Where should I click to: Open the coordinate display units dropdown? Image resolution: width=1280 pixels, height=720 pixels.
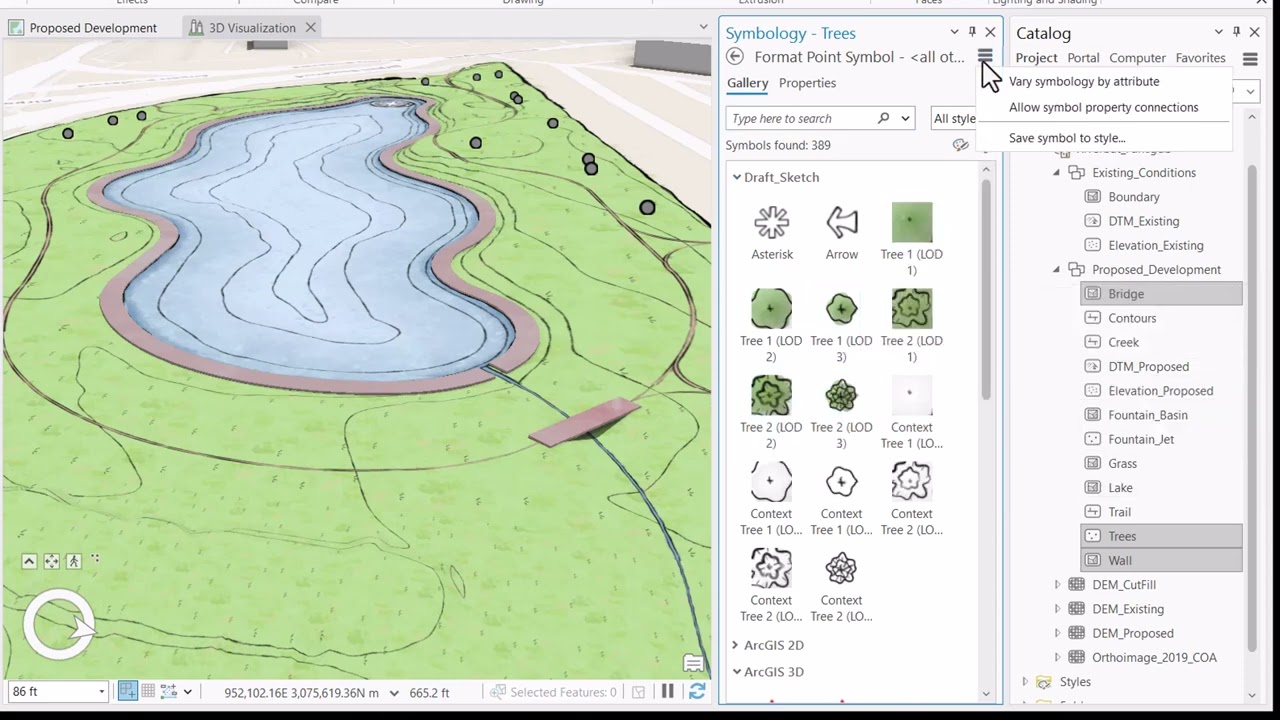coord(393,692)
